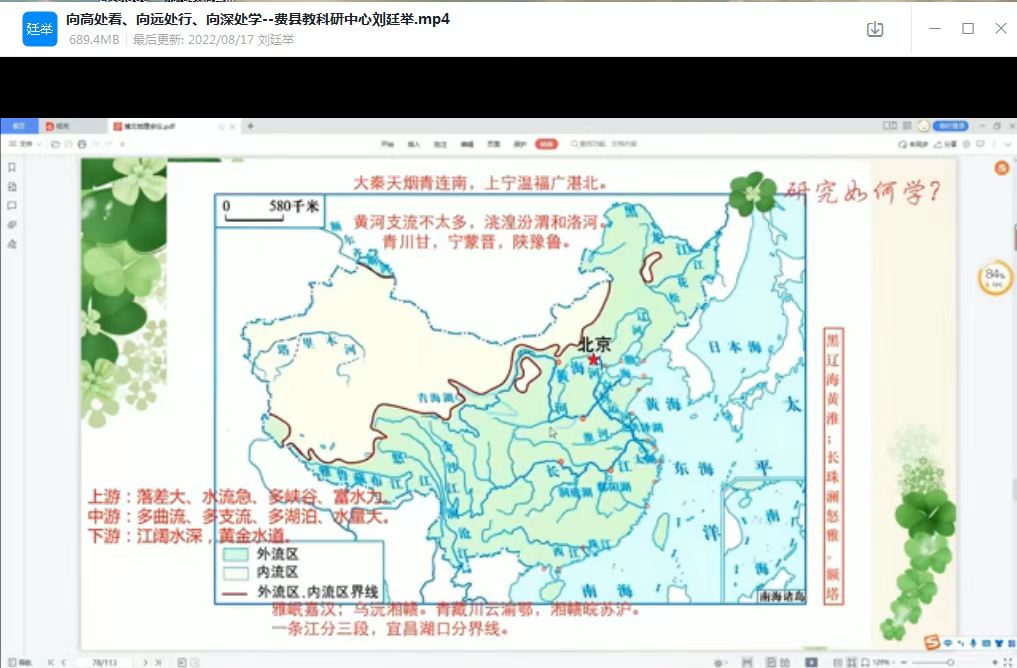Image resolution: width=1017 pixels, height=668 pixels.
Task: Open the attachments panel in the left sidebar
Action: pos(12,225)
